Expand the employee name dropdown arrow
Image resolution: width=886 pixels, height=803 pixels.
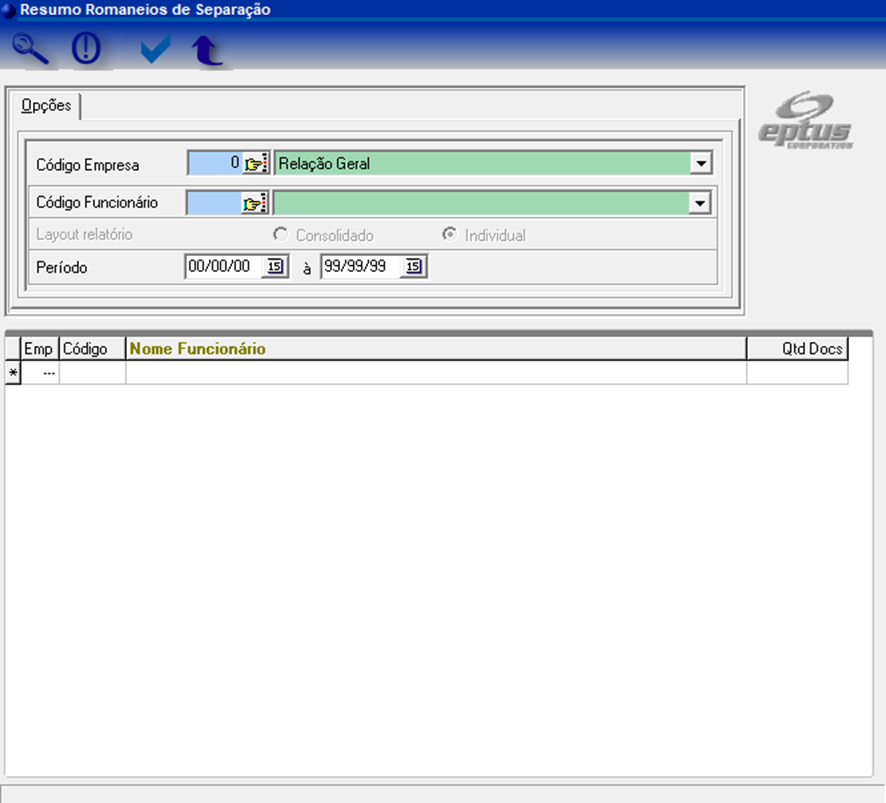click(701, 204)
